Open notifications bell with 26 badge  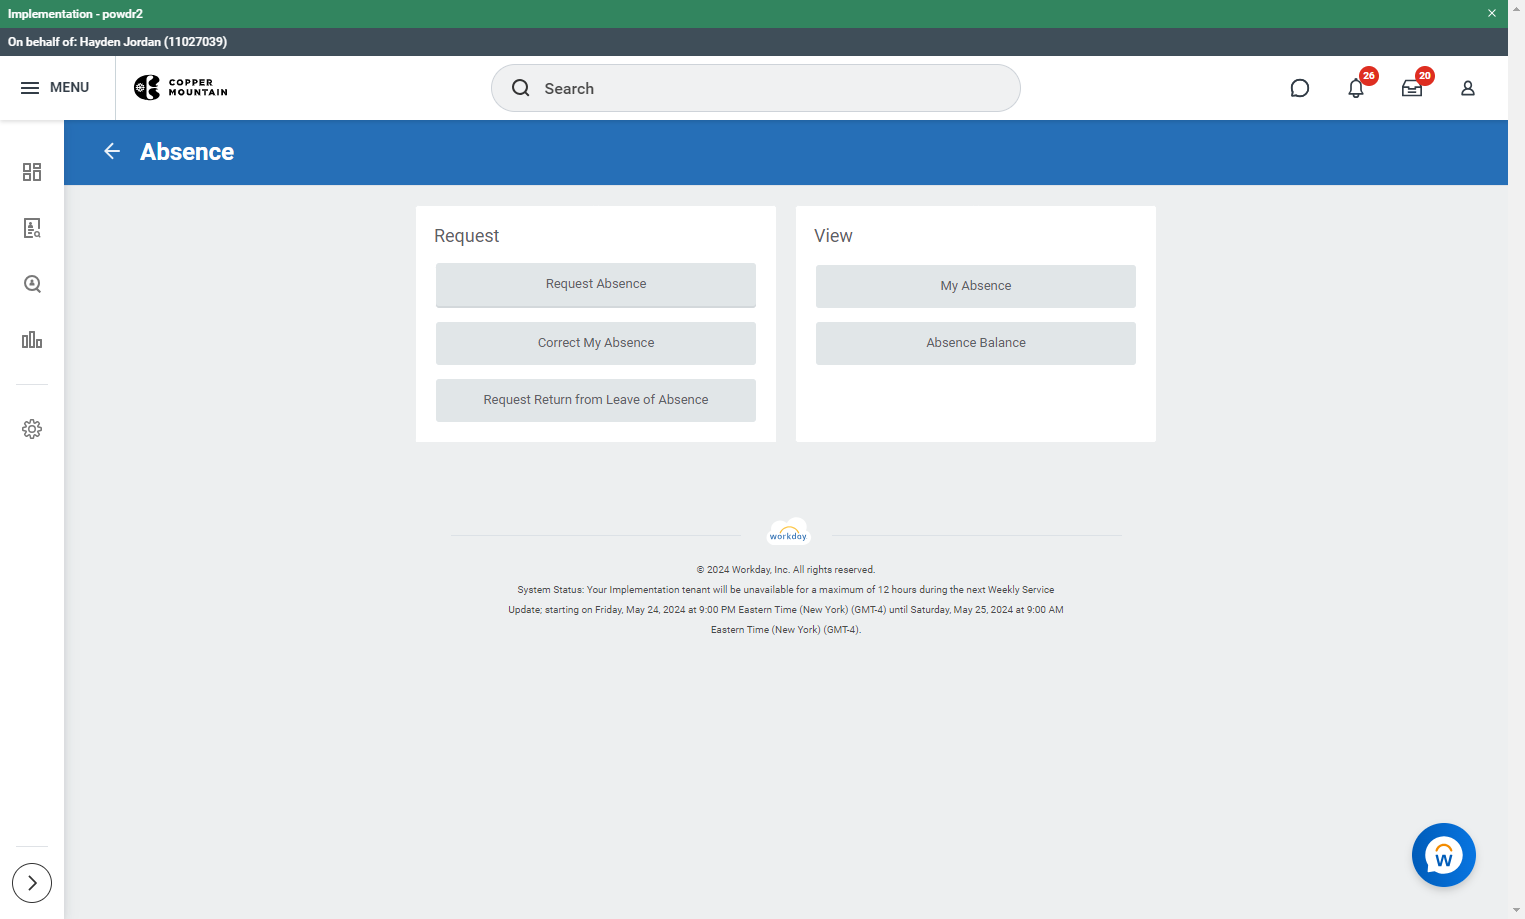(x=1356, y=88)
